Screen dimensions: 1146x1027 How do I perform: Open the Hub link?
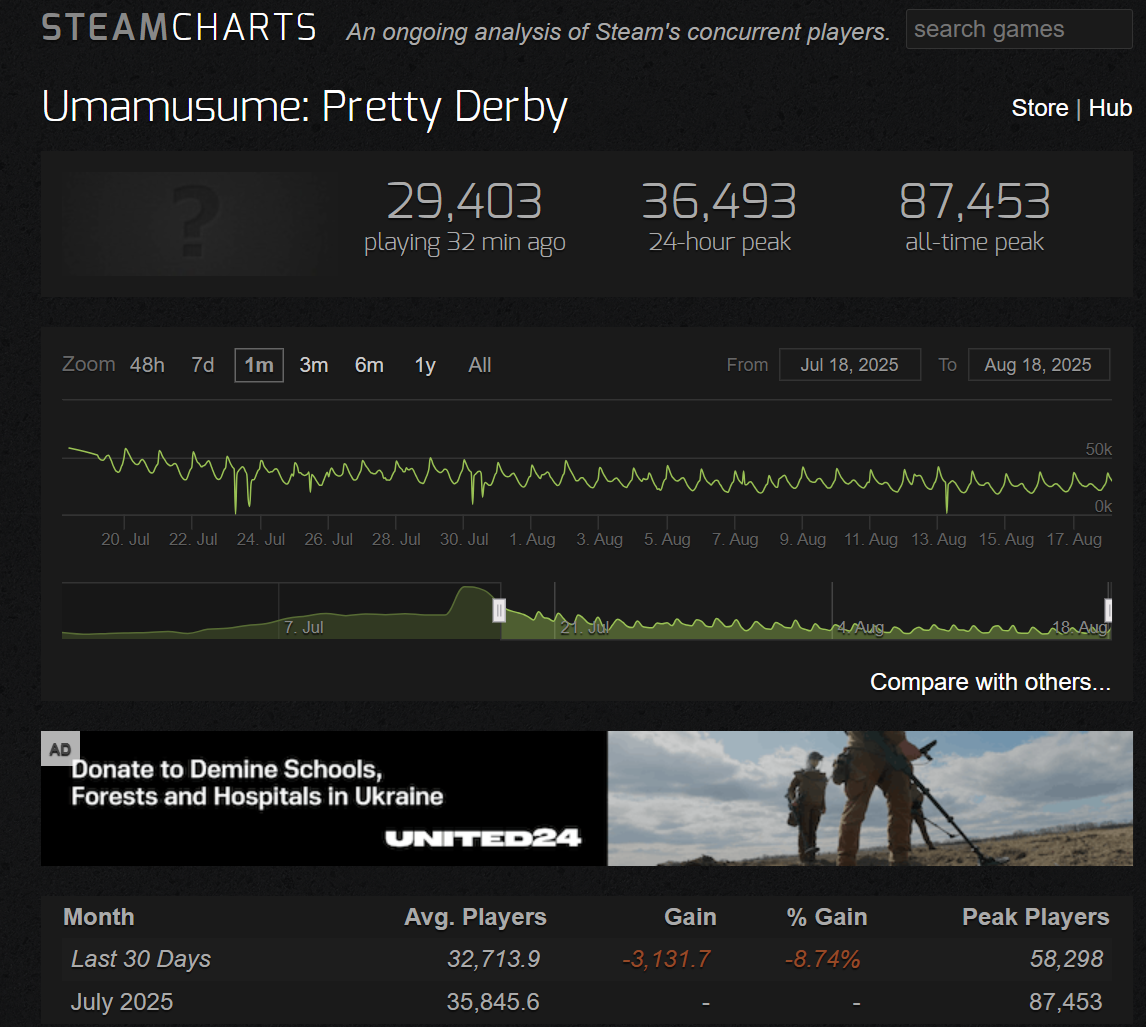point(1110,108)
